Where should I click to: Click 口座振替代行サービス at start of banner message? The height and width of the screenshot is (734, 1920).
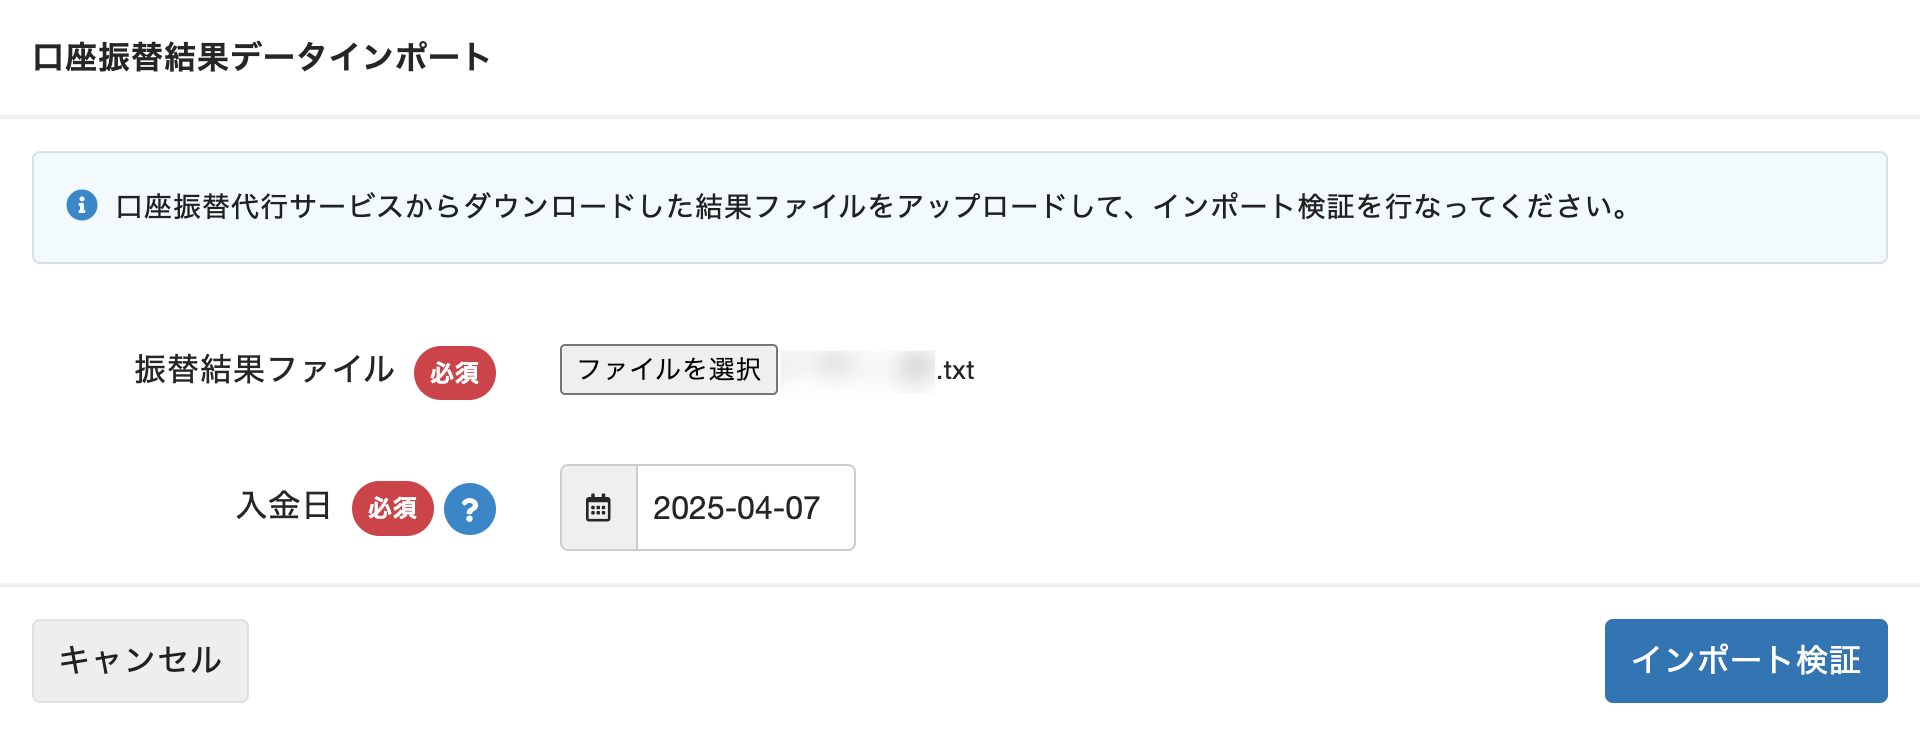pyautogui.click(x=230, y=207)
